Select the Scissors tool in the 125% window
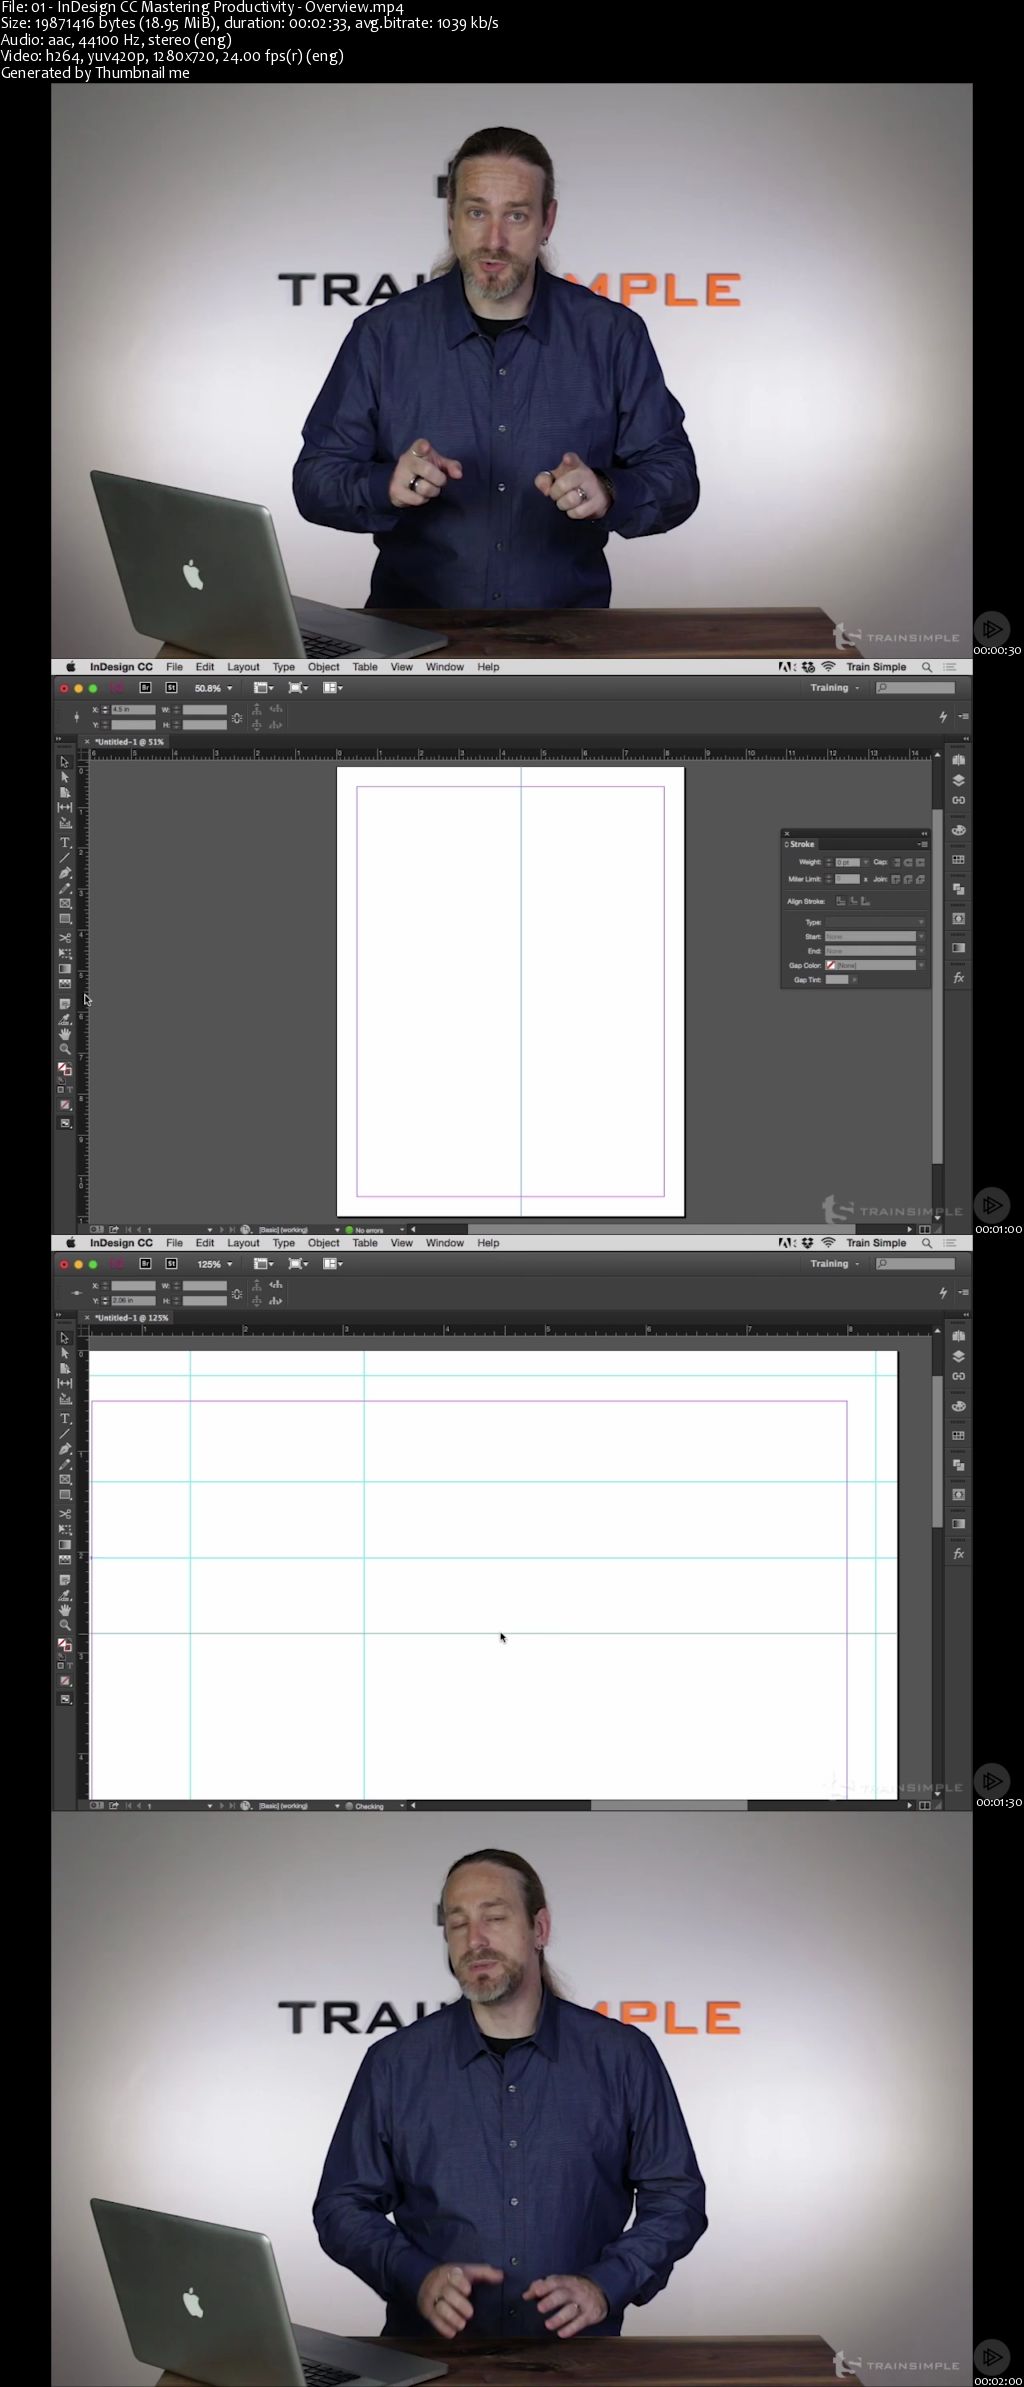This screenshot has width=1024, height=2387. click(x=65, y=1514)
